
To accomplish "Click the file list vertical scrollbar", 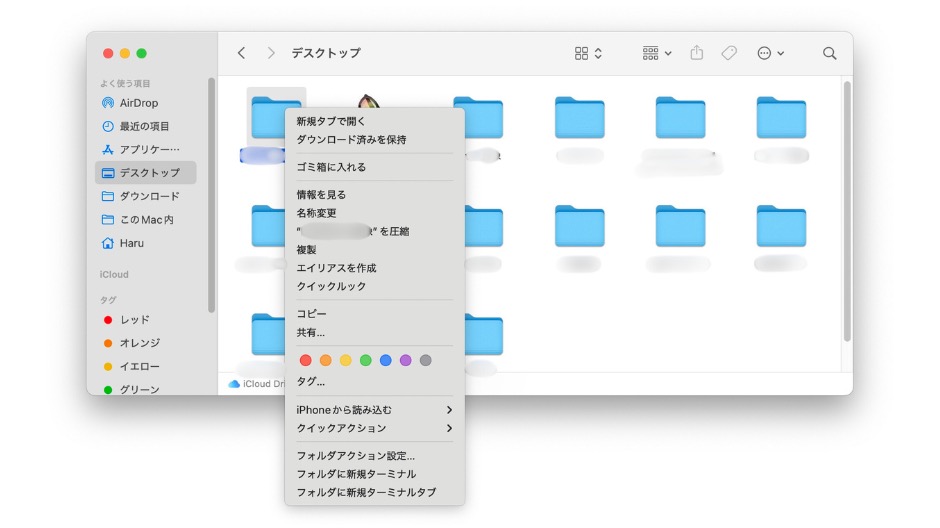I will tap(847, 211).
